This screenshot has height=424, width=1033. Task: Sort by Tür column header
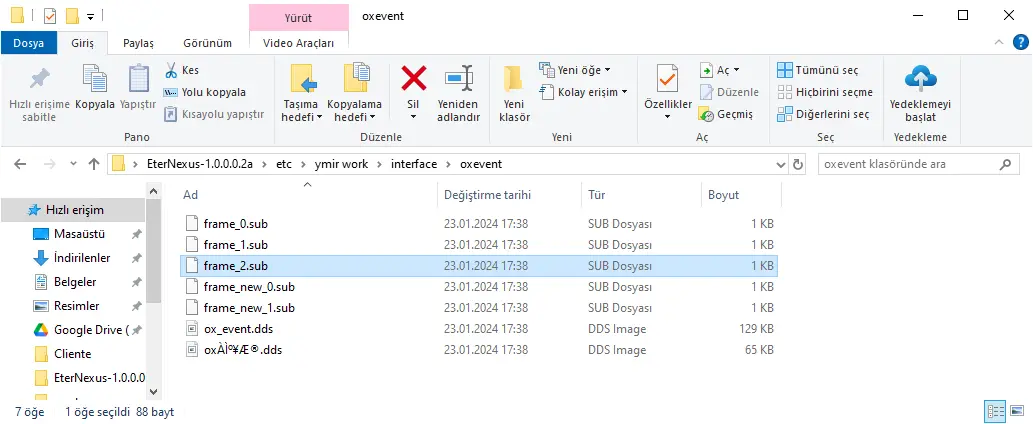pyautogui.click(x=641, y=195)
